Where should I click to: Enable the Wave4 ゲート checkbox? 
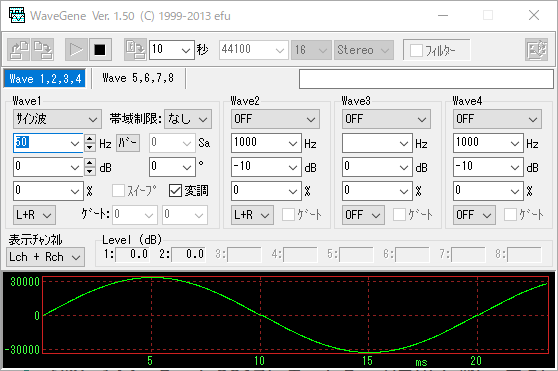[510, 214]
